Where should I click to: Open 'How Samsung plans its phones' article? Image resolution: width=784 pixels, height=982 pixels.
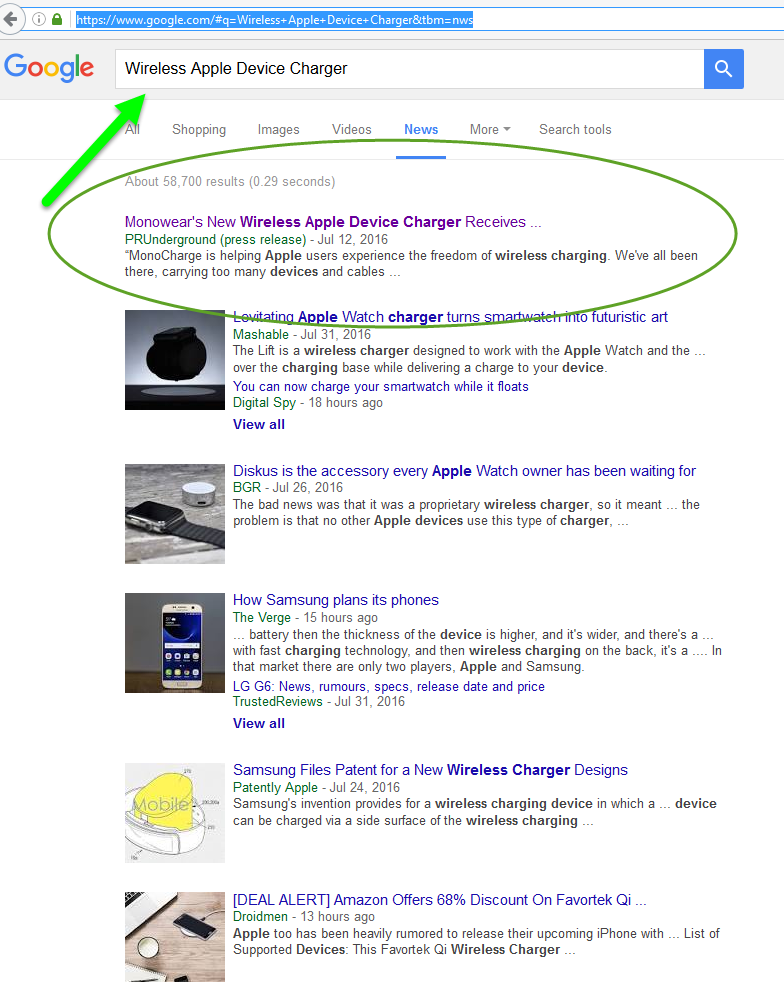coord(336,600)
